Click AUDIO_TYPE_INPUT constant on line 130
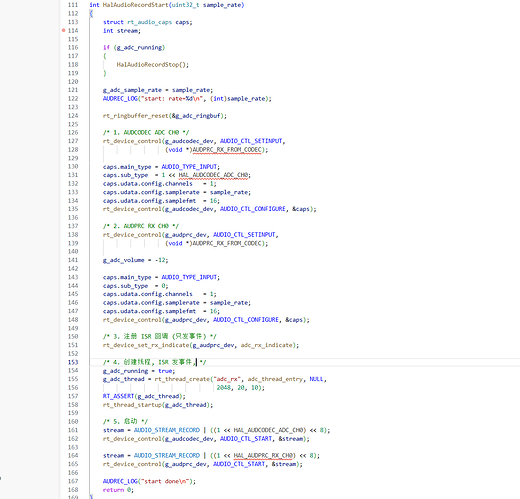Viewport: 520px width, 499px height. coord(189,167)
